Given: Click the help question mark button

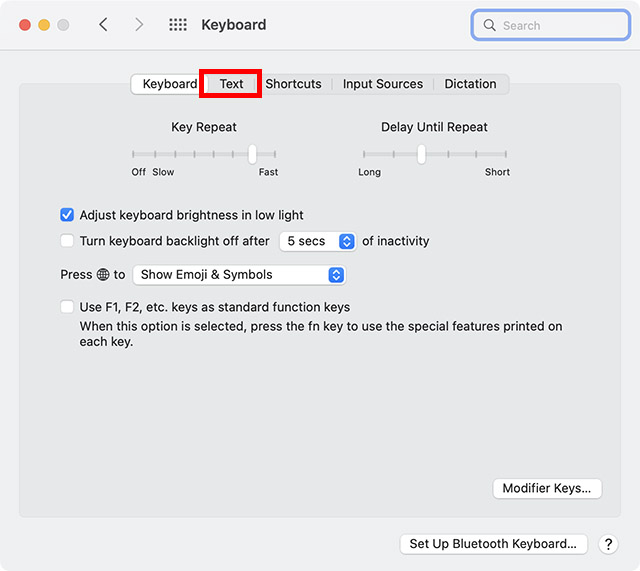Looking at the screenshot, I should (x=608, y=544).
